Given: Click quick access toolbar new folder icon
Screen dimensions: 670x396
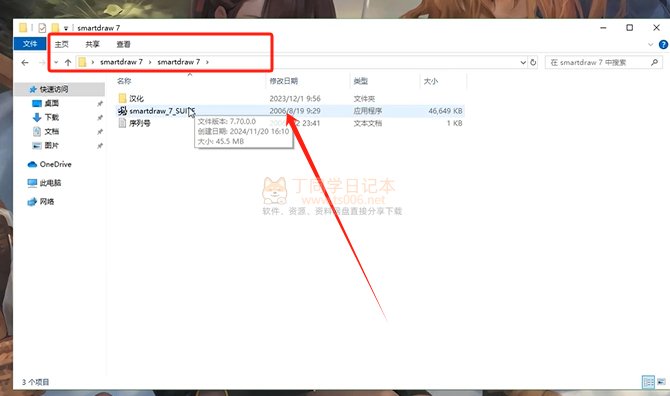Looking at the screenshot, I should [x=55, y=28].
